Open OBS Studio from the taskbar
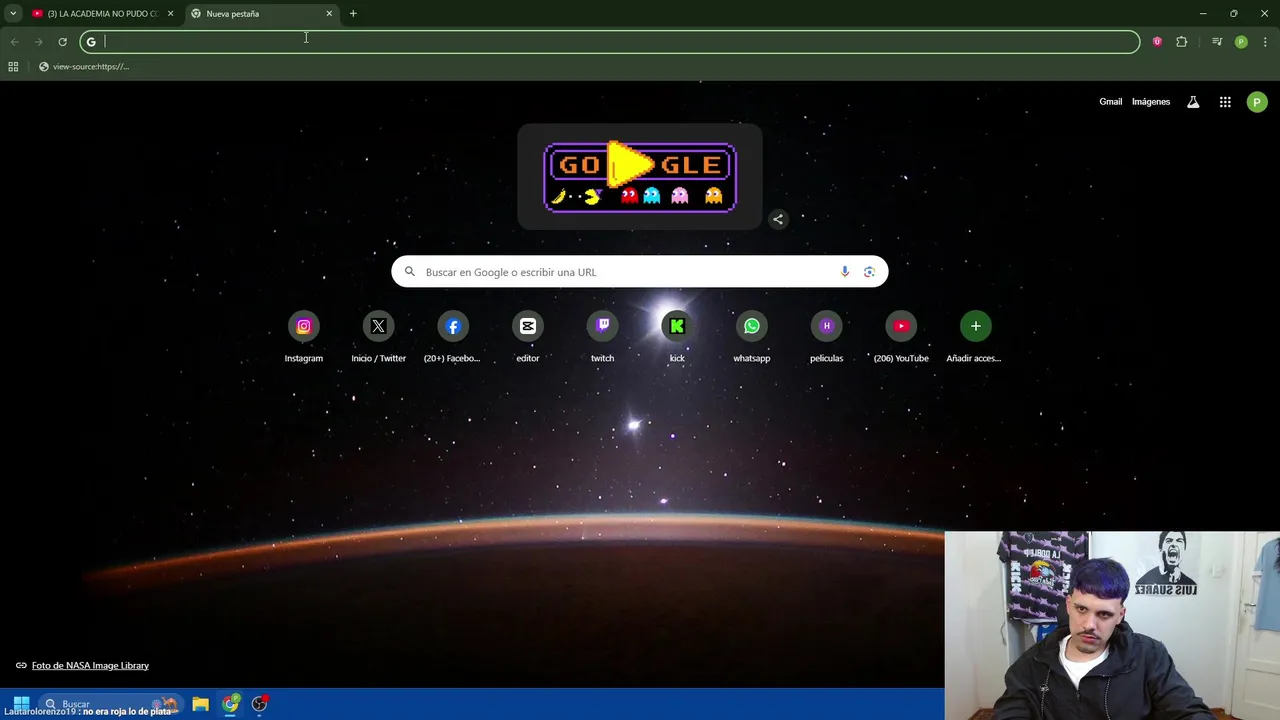The image size is (1280, 720). 260,704
